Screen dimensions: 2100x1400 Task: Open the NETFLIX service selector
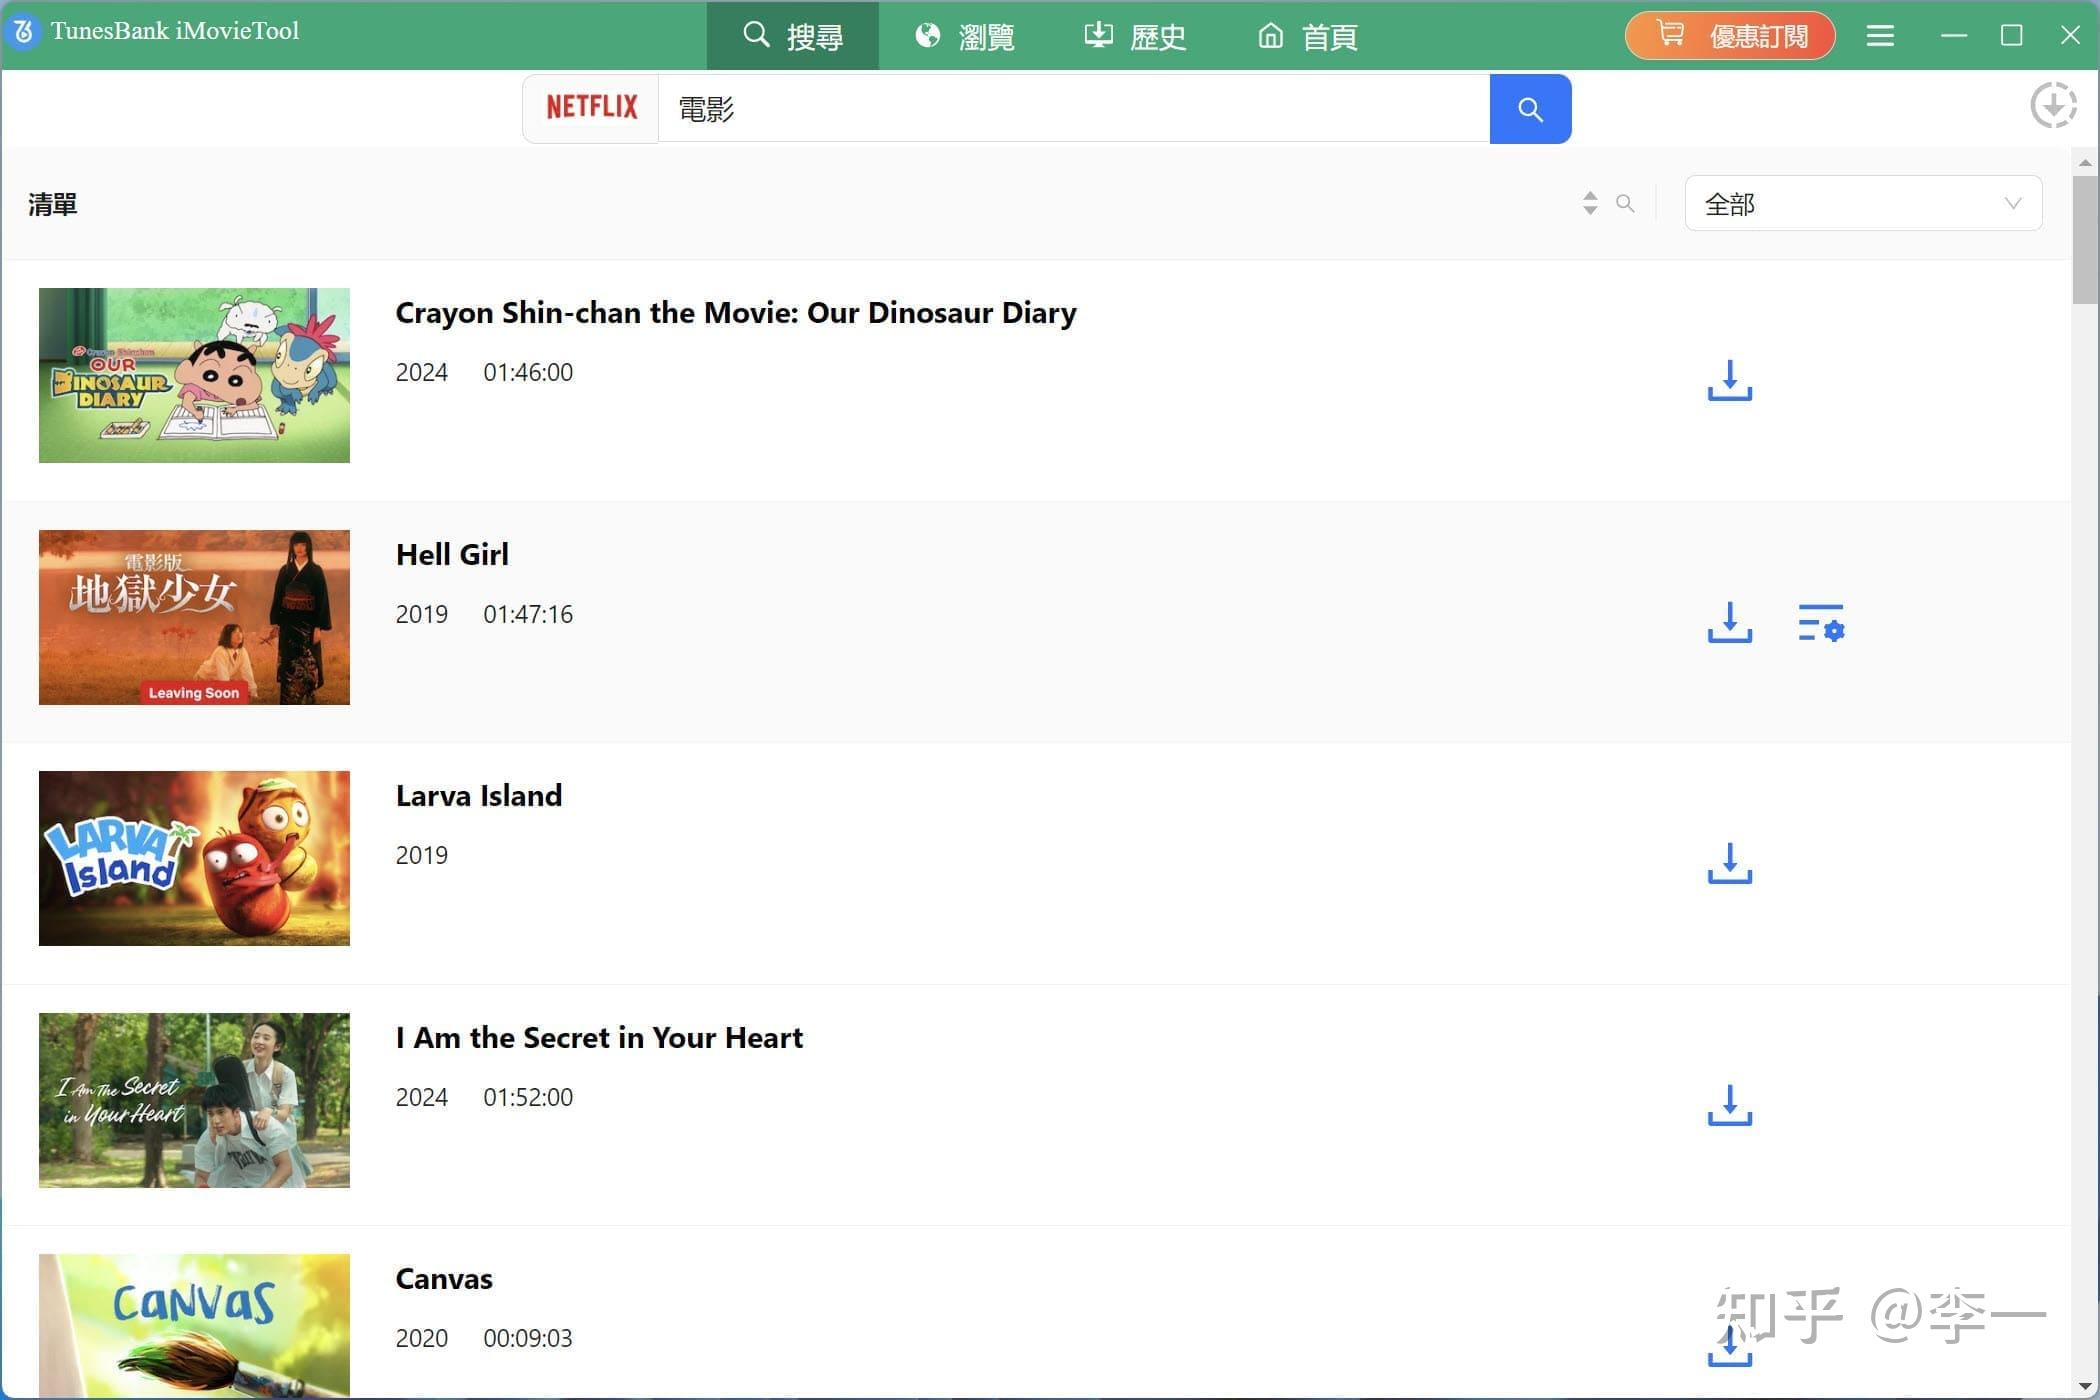(589, 107)
